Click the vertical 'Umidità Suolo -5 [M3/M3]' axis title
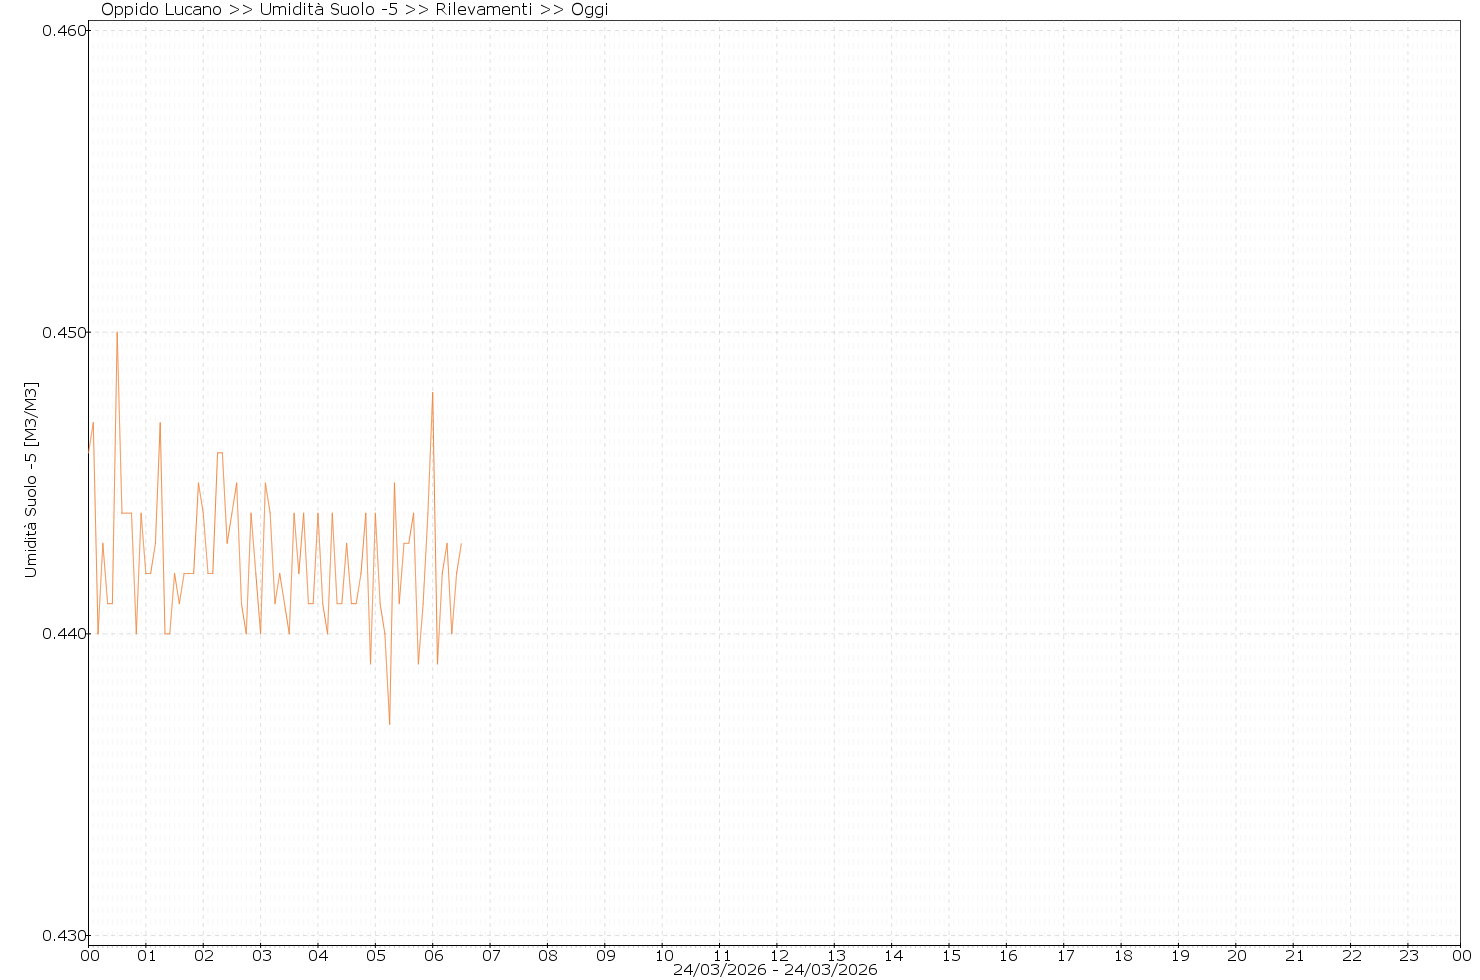1480x980 pixels. pyautogui.click(x=31, y=480)
